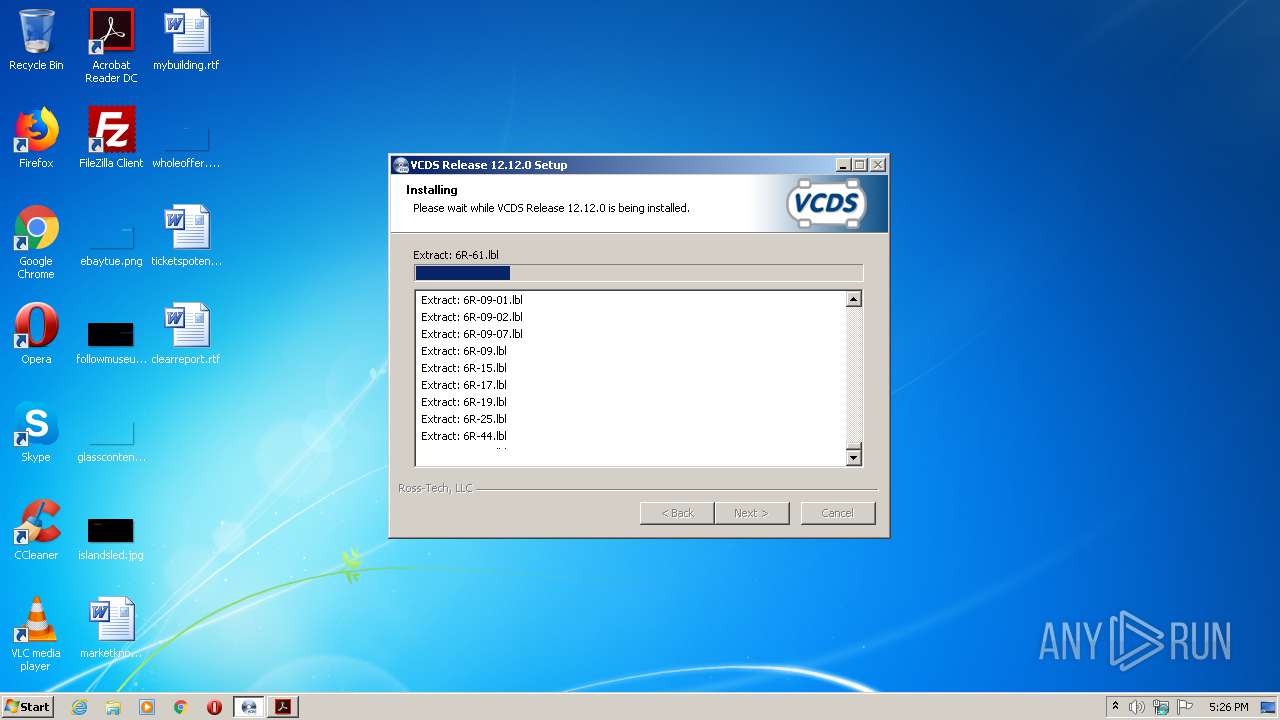Viewport: 1280px width, 720px height.
Task: Open Action Center flag icon
Action: 1184,707
